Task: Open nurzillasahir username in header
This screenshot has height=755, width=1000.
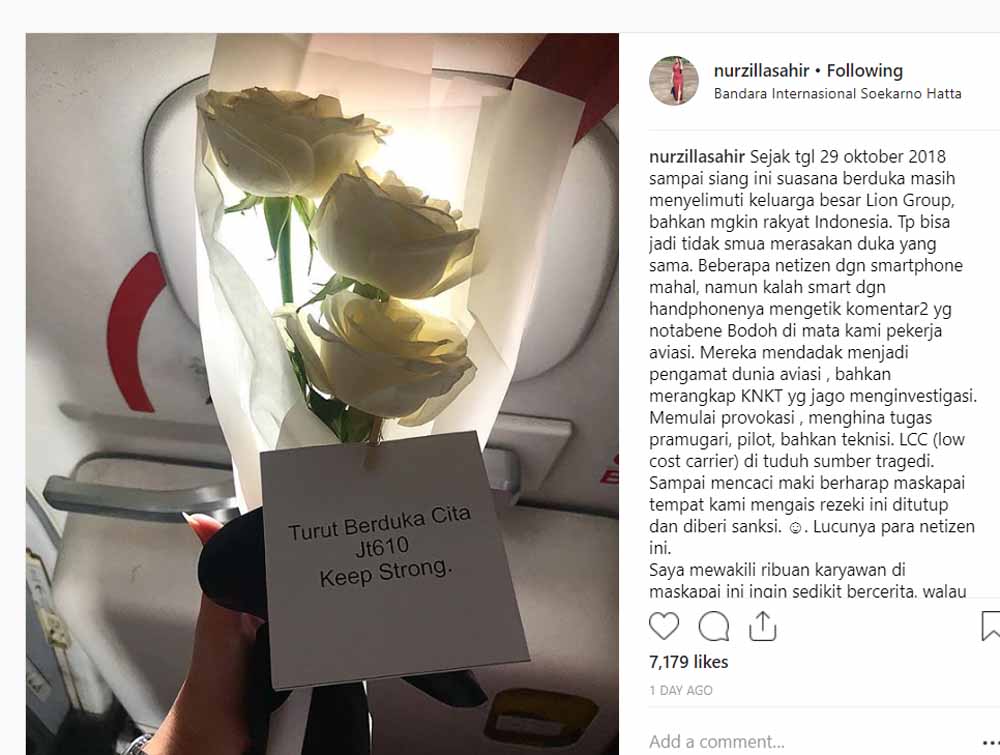Action: pyautogui.click(x=761, y=70)
